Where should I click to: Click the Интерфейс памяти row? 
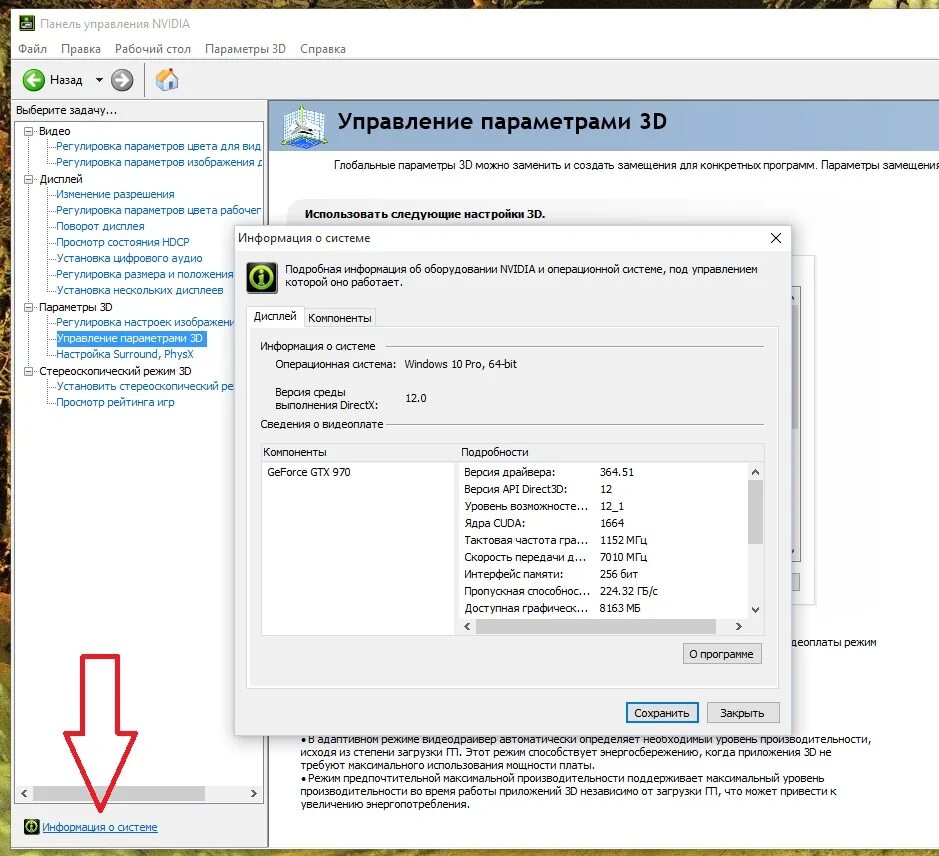(603, 574)
